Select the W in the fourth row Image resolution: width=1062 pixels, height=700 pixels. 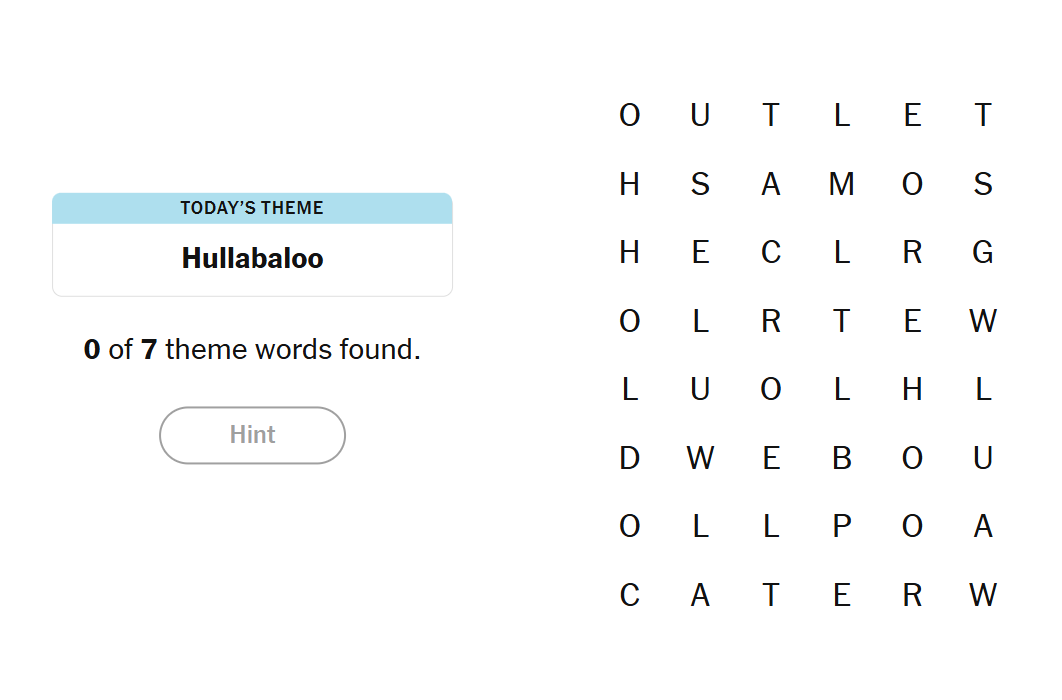tap(983, 321)
